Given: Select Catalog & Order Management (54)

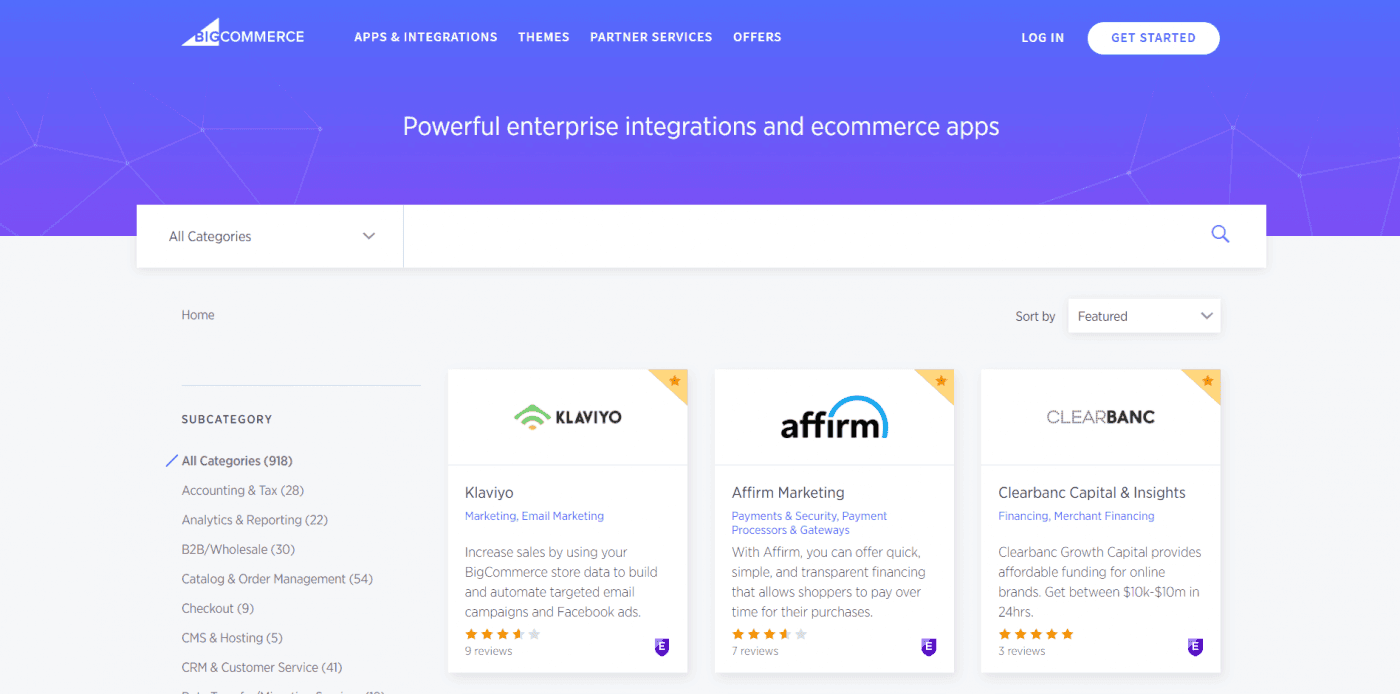Looking at the screenshot, I should point(277,579).
